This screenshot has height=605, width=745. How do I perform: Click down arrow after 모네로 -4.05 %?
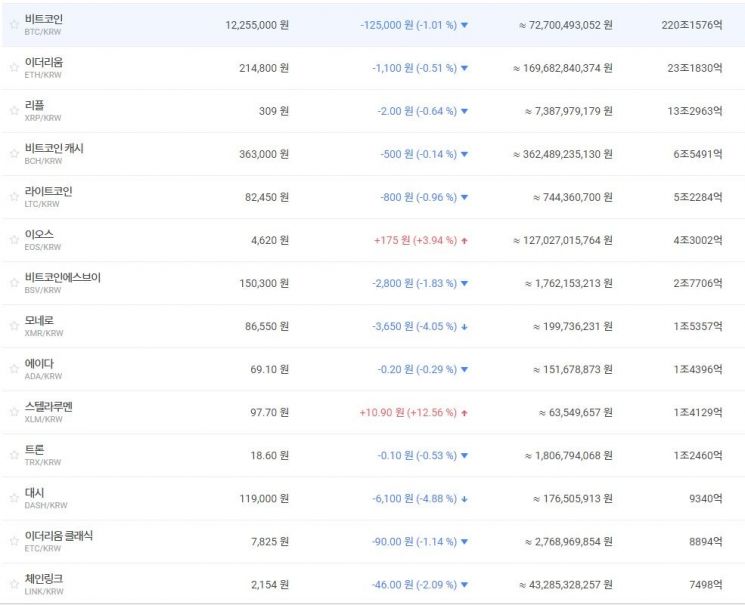[x=465, y=327]
